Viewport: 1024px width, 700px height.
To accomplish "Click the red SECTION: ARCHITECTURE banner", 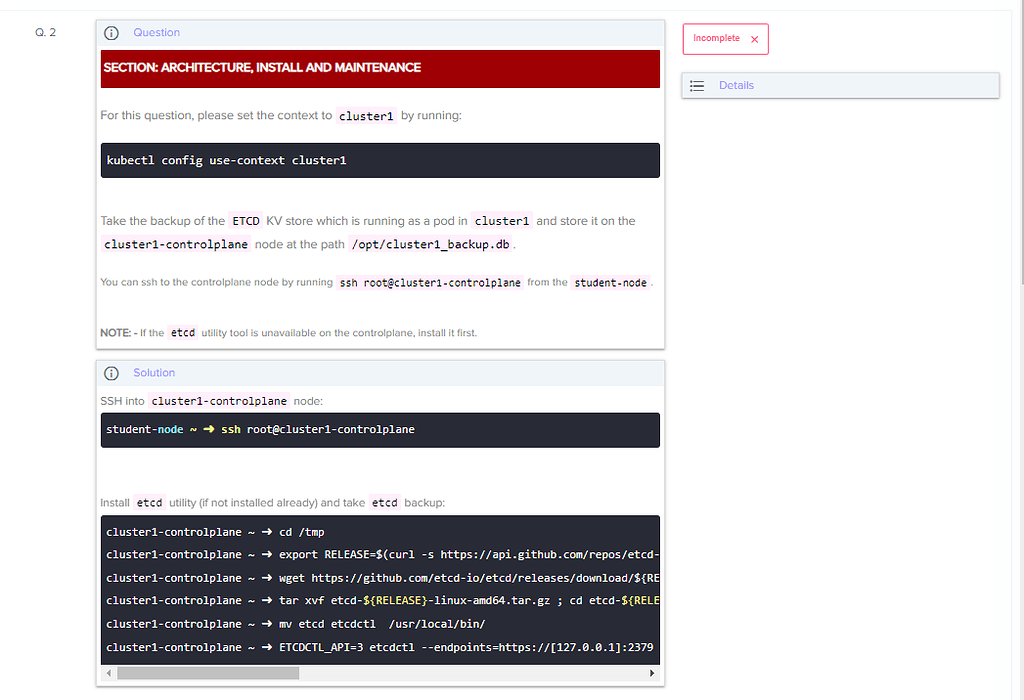I will 380,68.
